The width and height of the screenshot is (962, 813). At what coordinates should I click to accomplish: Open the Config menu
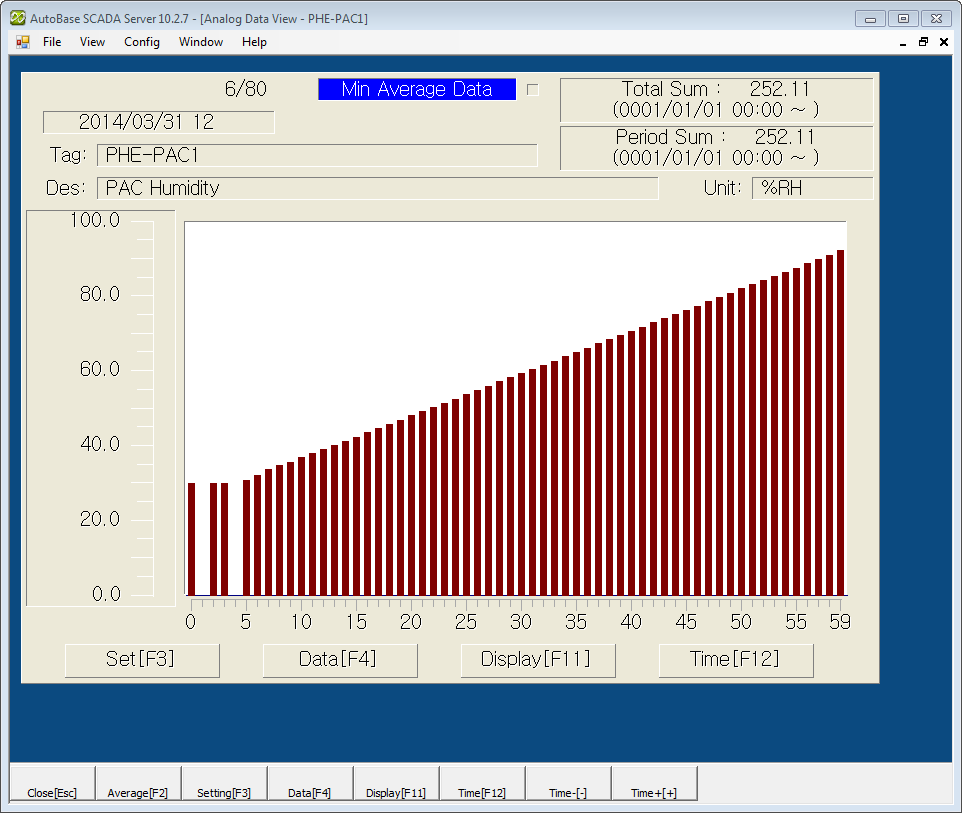142,42
